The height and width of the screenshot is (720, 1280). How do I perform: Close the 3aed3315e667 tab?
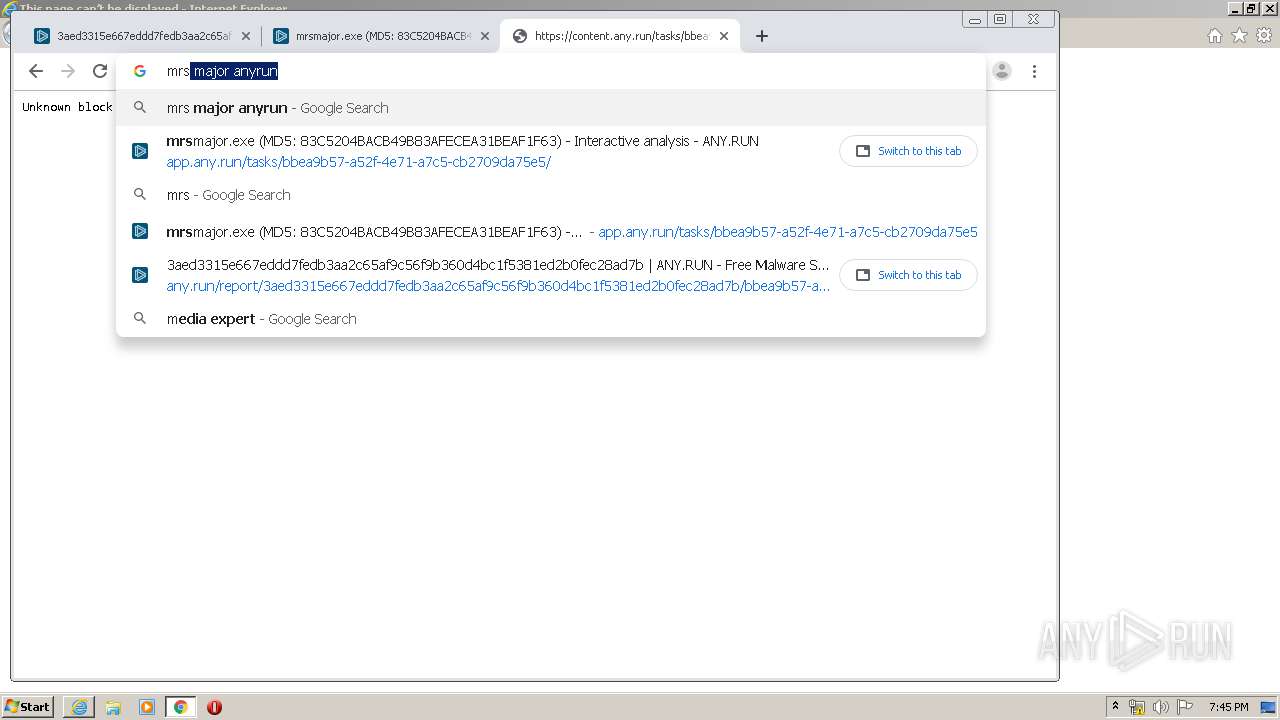tap(246, 36)
